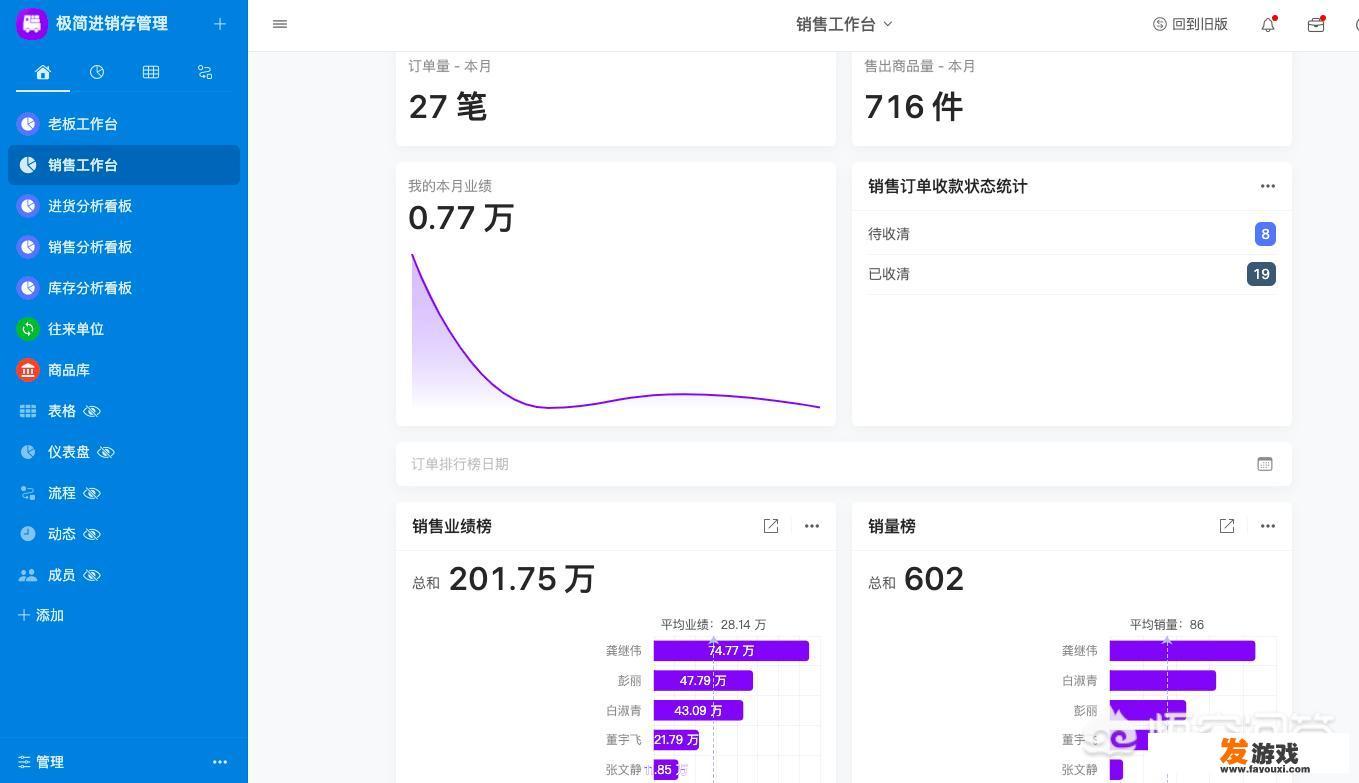Click the 往来单位 green icon
1359x783 pixels.
click(28, 329)
